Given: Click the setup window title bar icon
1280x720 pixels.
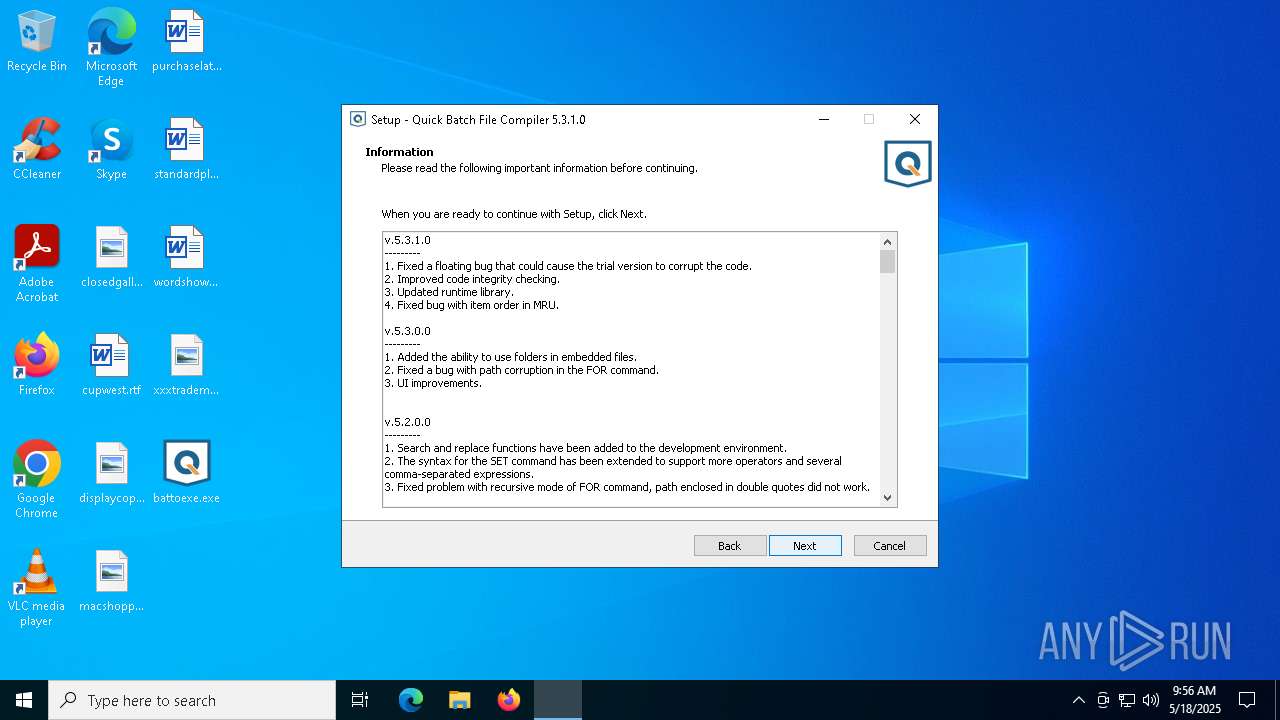Looking at the screenshot, I should (x=358, y=119).
